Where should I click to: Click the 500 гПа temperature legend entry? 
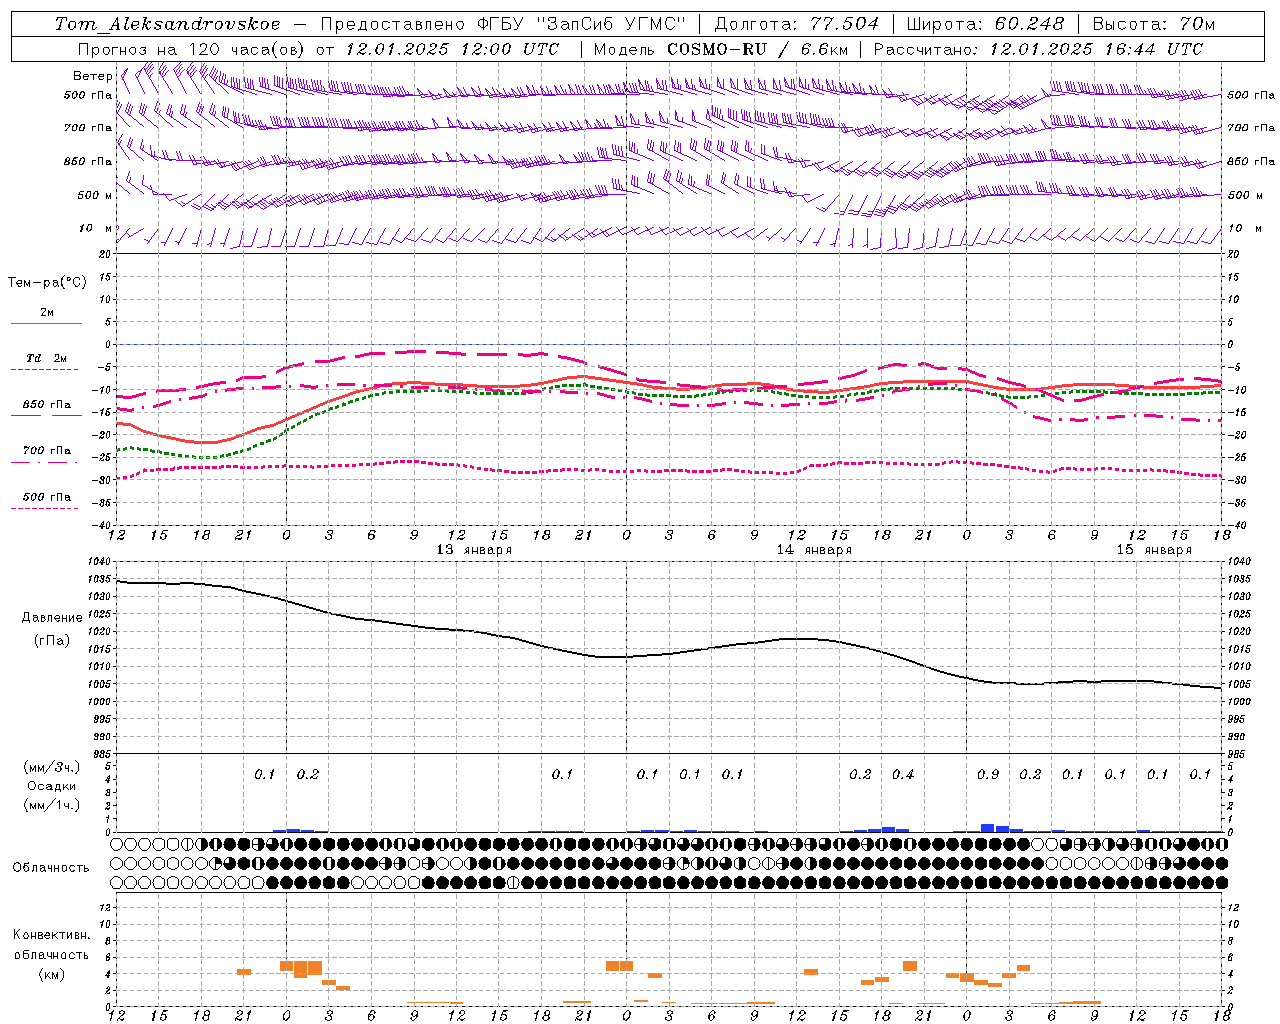tap(47, 497)
